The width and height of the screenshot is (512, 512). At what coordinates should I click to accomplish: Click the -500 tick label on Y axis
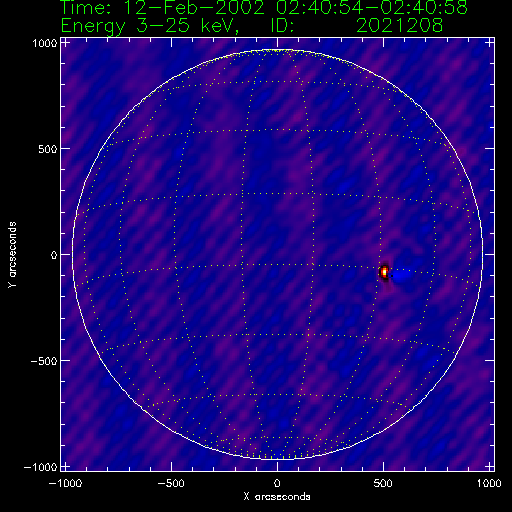coord(44,361)
